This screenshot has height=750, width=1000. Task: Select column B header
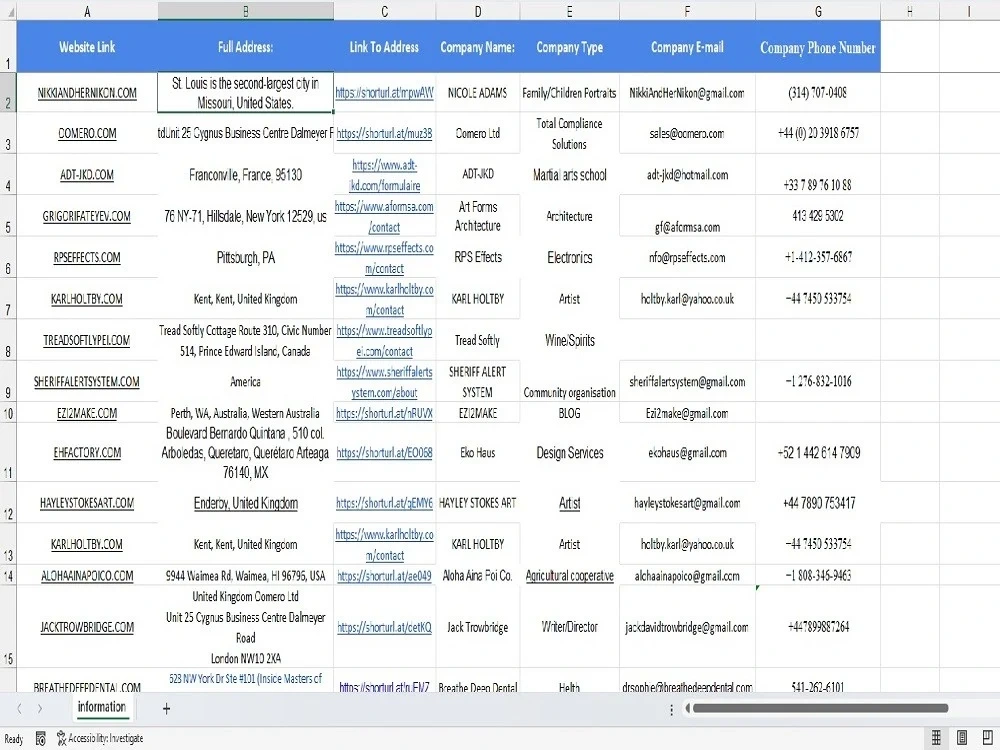(x=246, y=11)
